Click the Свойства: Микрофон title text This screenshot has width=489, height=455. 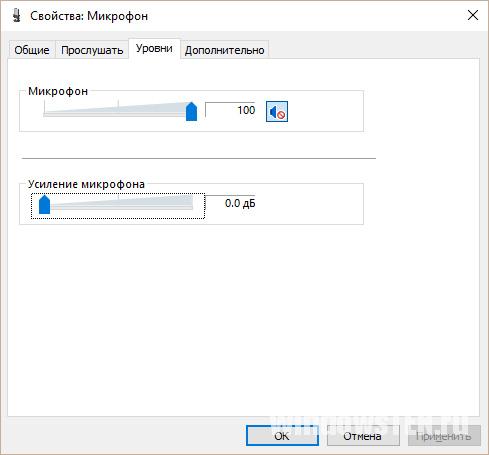89,16
